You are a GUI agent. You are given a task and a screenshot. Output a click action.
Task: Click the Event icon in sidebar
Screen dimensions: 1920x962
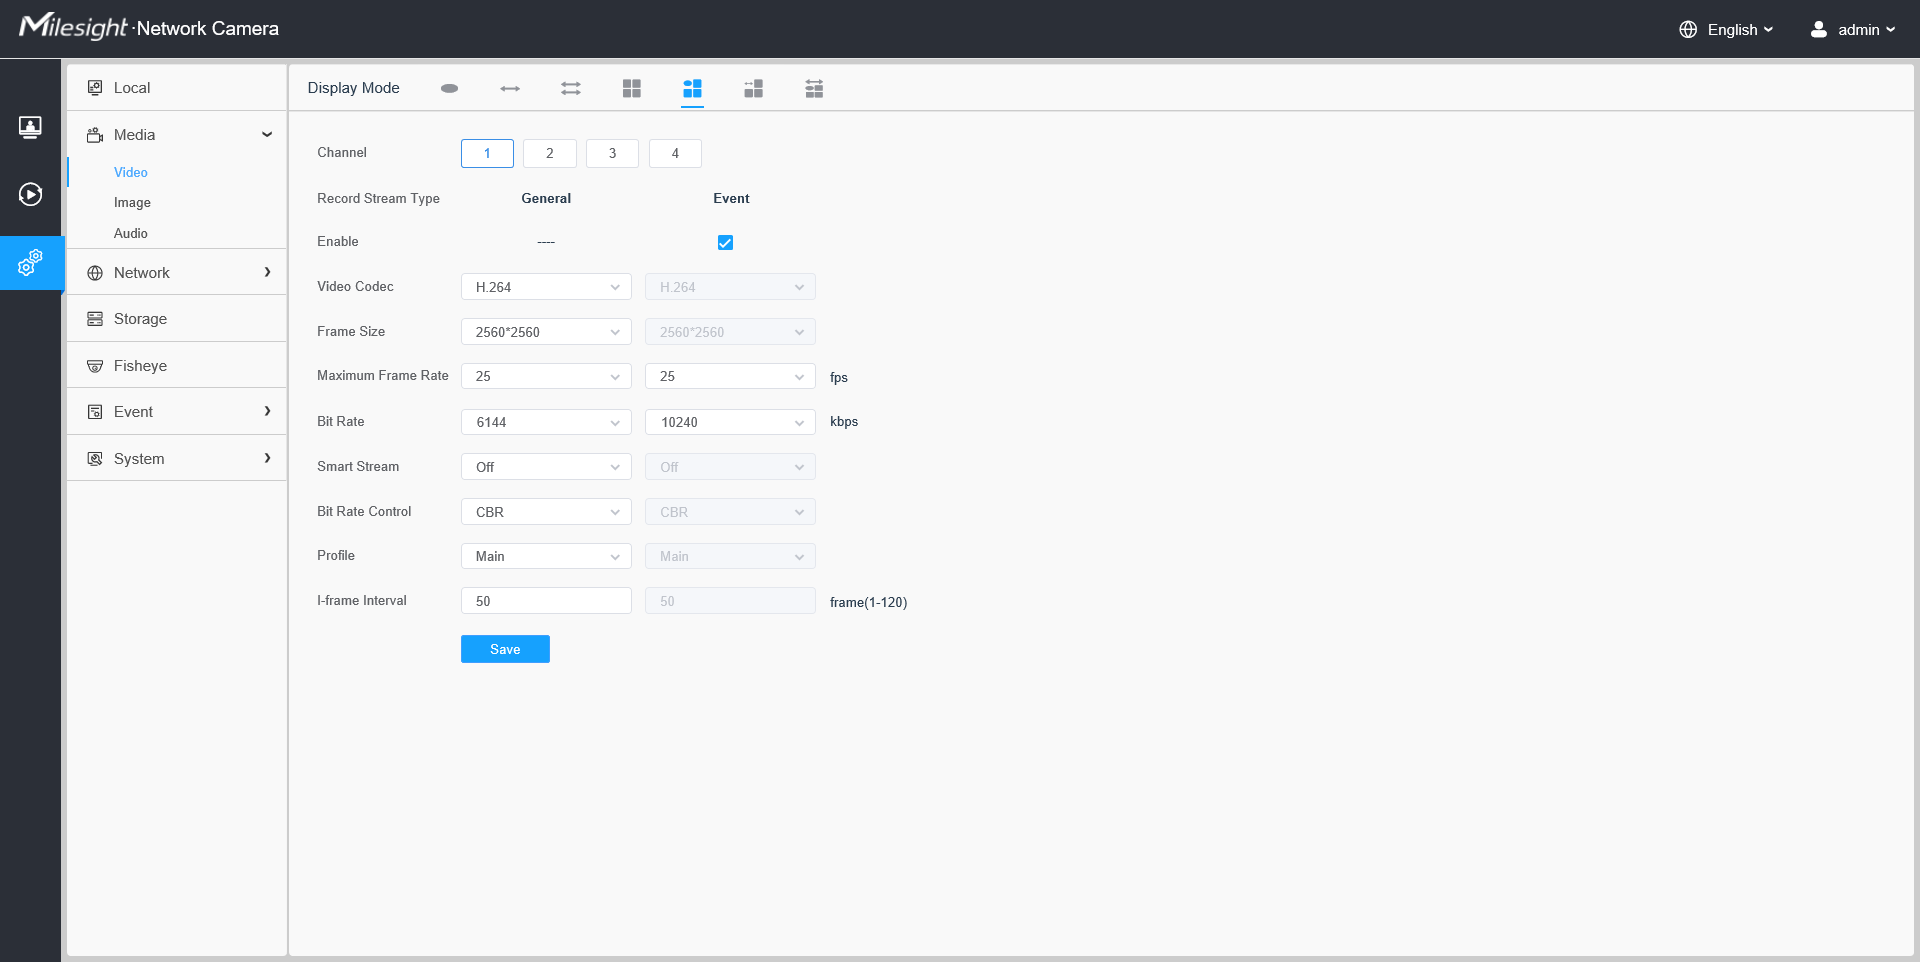coord(95,412)
